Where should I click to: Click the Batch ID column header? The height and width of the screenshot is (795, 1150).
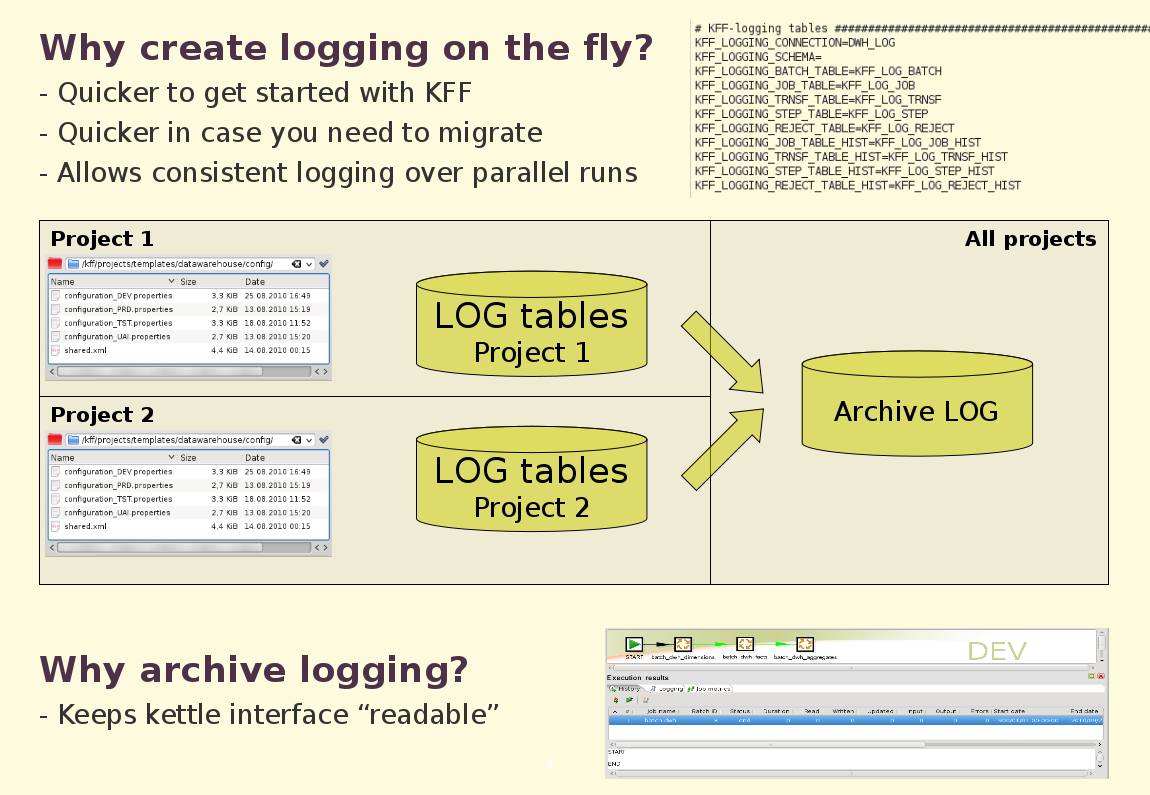coord(704,711)
